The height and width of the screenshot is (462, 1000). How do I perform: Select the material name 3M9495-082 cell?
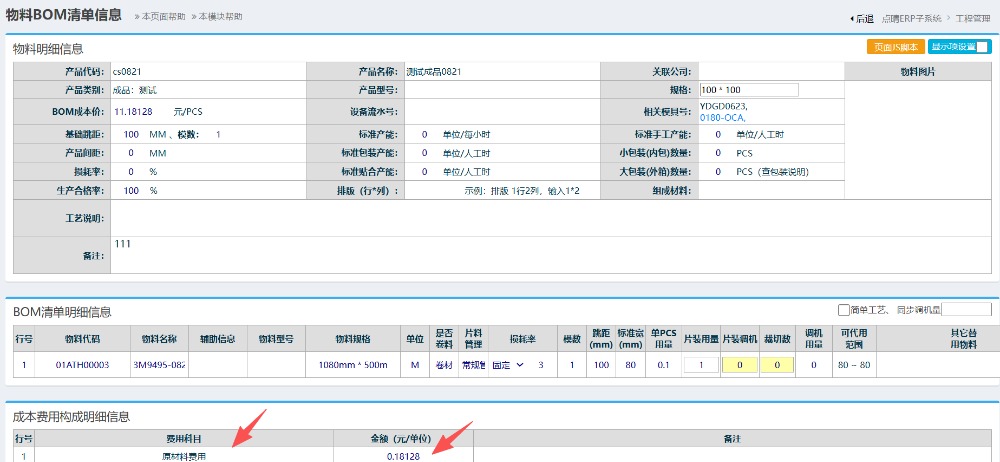pyautogui.click(x=159, y=365)
